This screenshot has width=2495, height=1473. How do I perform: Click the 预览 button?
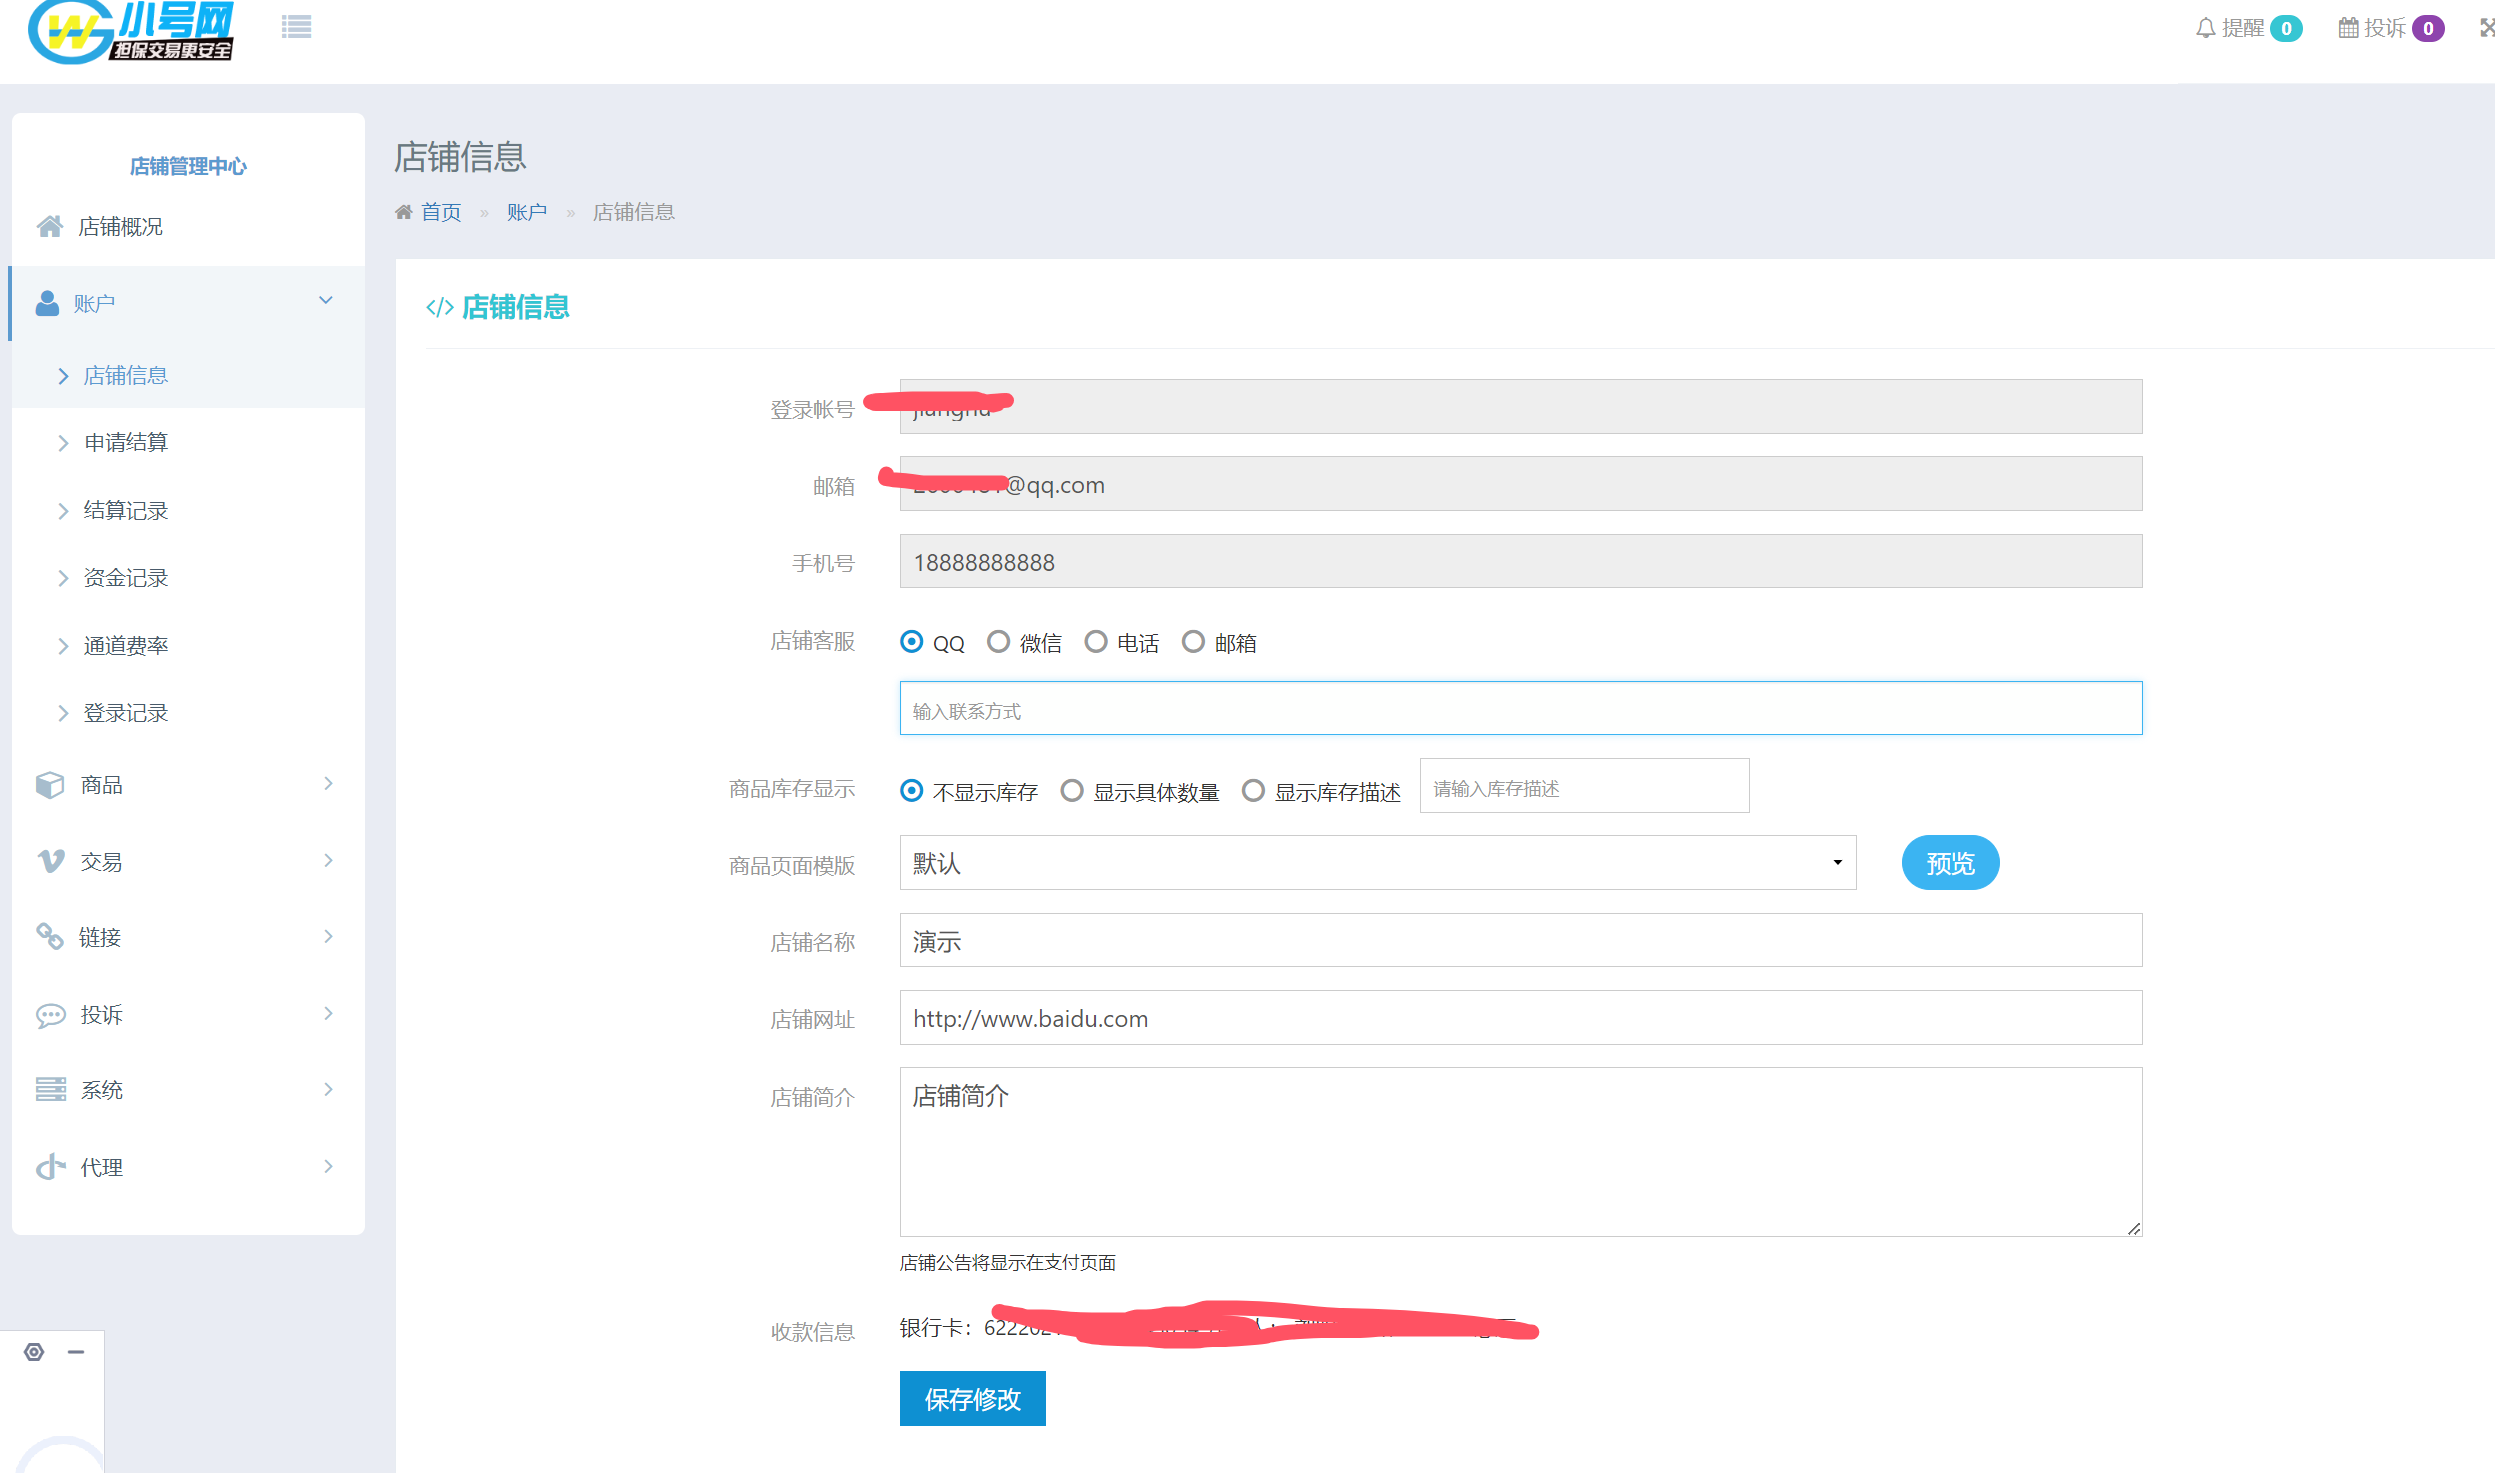pyautogui.click(x=1949, y=863)
